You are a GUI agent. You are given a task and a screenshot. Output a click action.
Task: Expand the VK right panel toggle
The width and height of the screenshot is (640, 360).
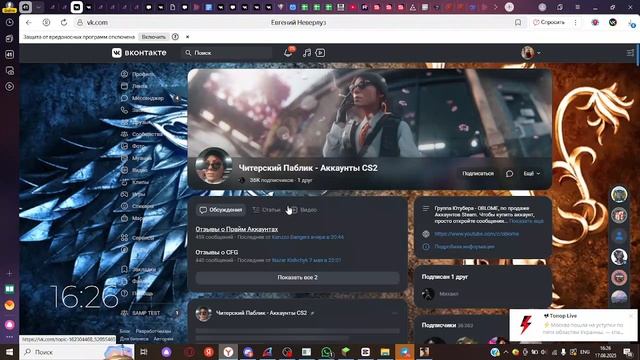(x=630, y=53)
